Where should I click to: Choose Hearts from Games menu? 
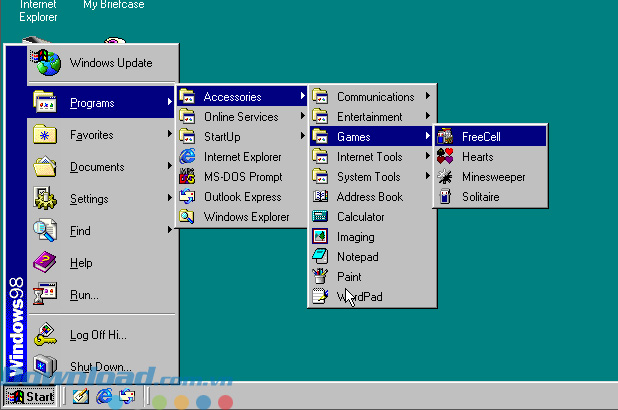click(x=491, y=157)
